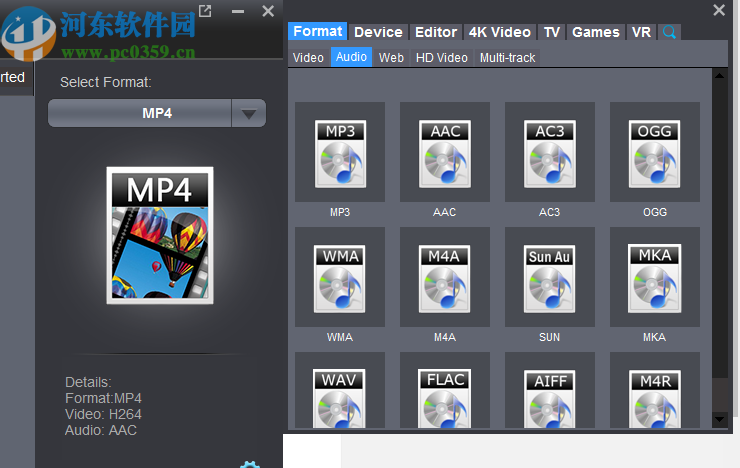Viewport: 740px width, 468px height.
Task: Open settings via the blue gear icon
Action: click(250, 464)
